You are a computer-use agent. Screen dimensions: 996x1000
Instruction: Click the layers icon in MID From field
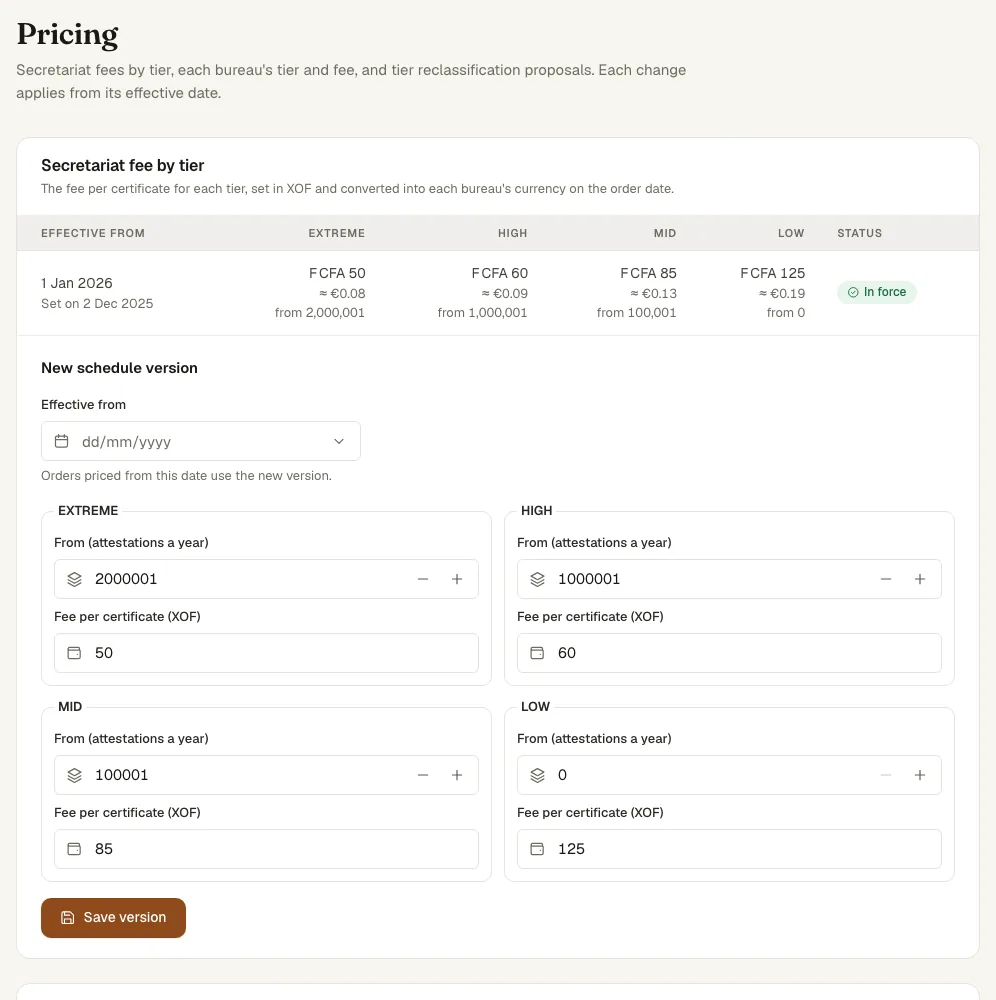(x=75, y=775)
